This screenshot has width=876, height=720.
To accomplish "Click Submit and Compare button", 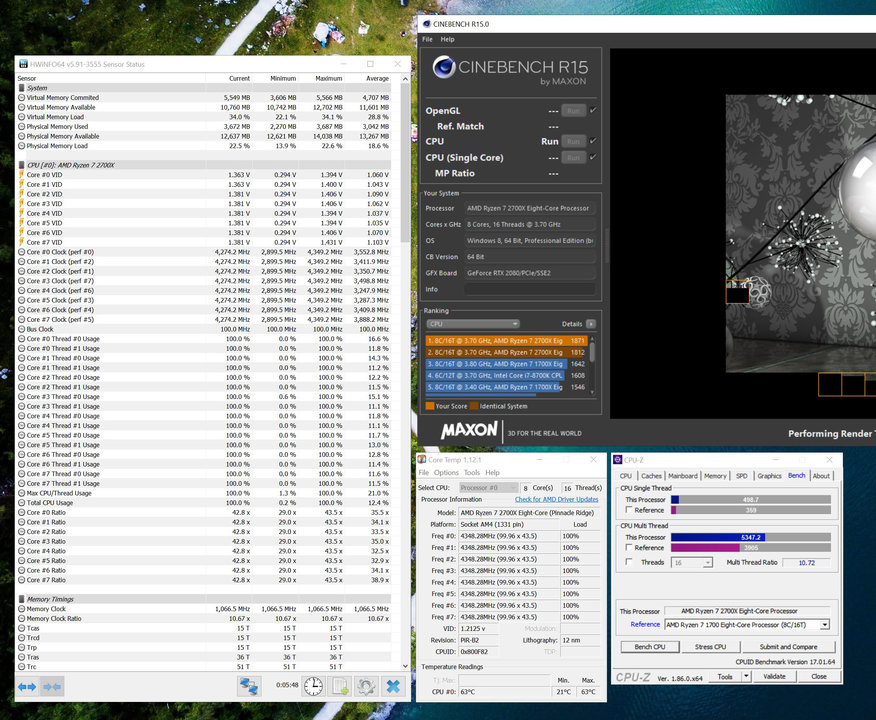I will [x=788, y=647].
